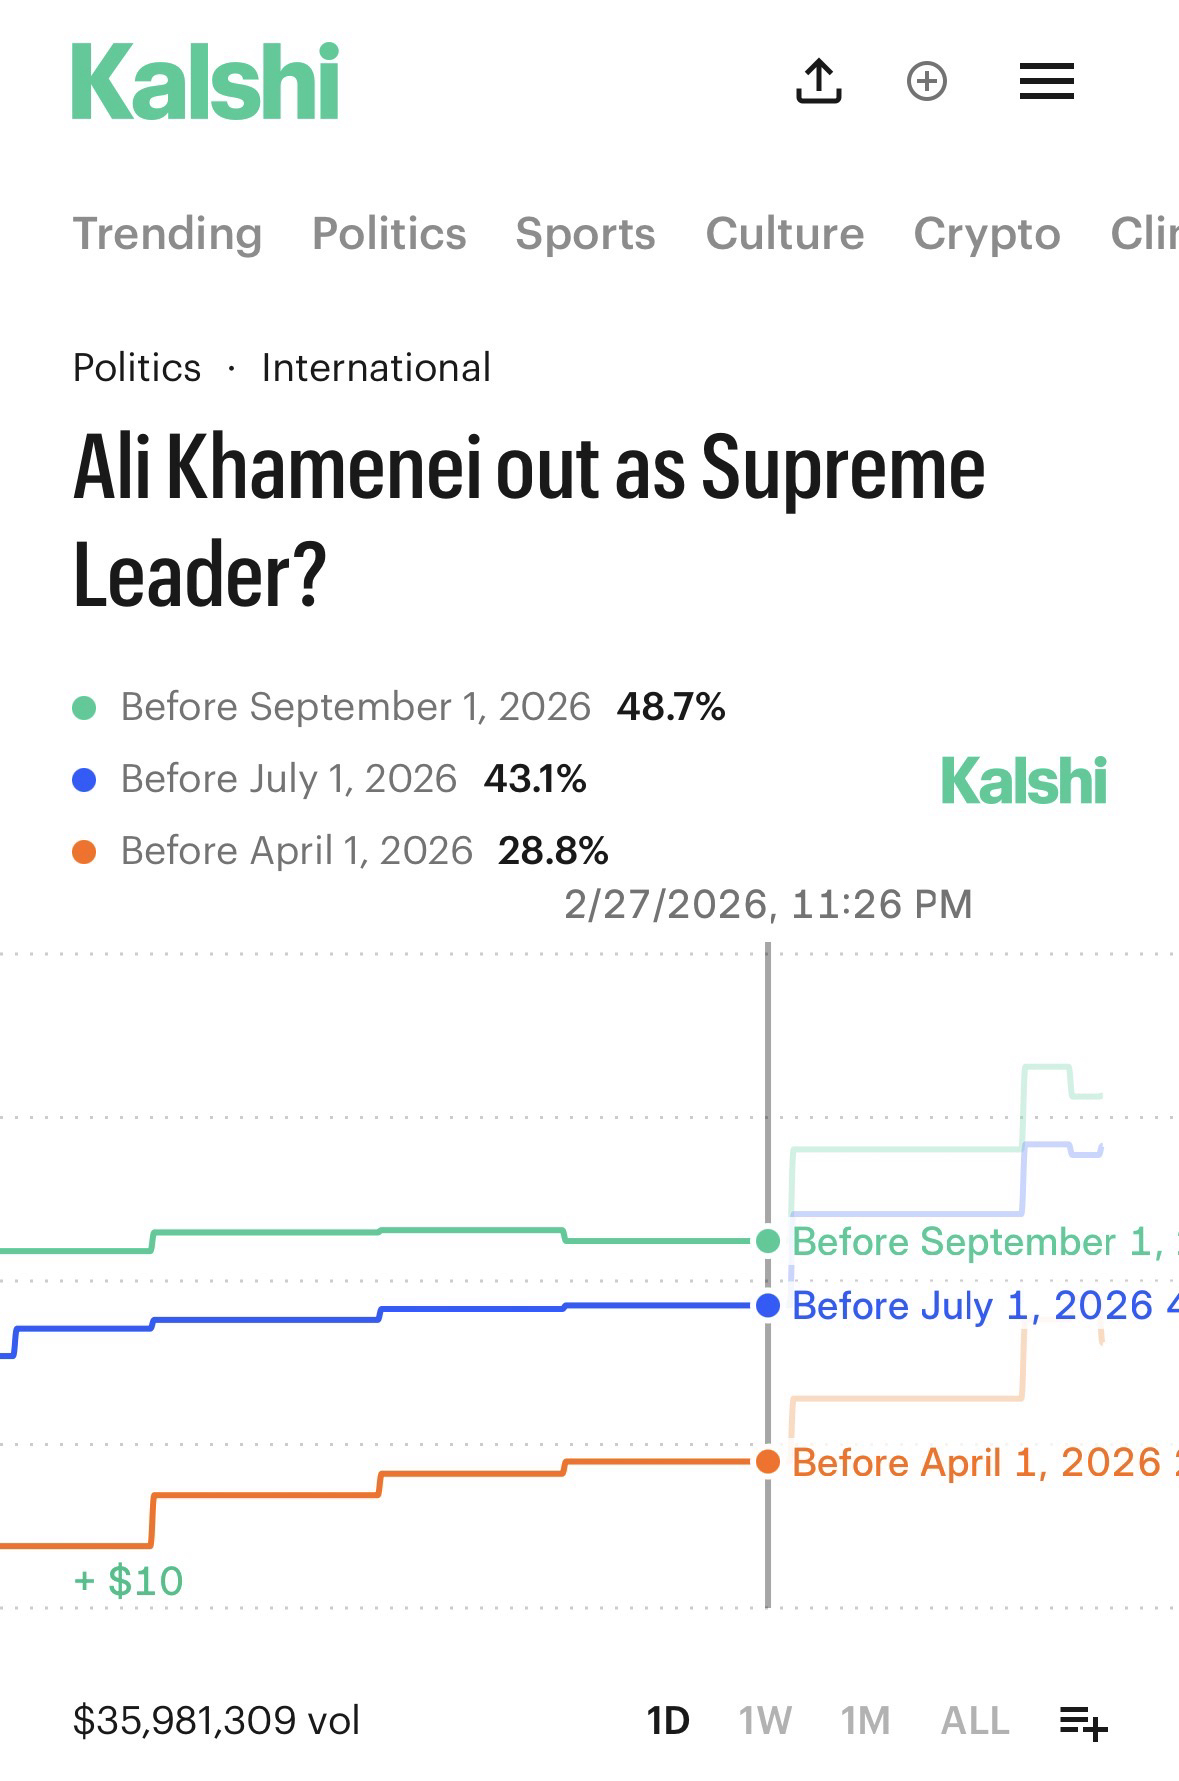This screenshot has height=1781, width=1179.
Task: Tap the share upload icon
Action: point(818,81)
